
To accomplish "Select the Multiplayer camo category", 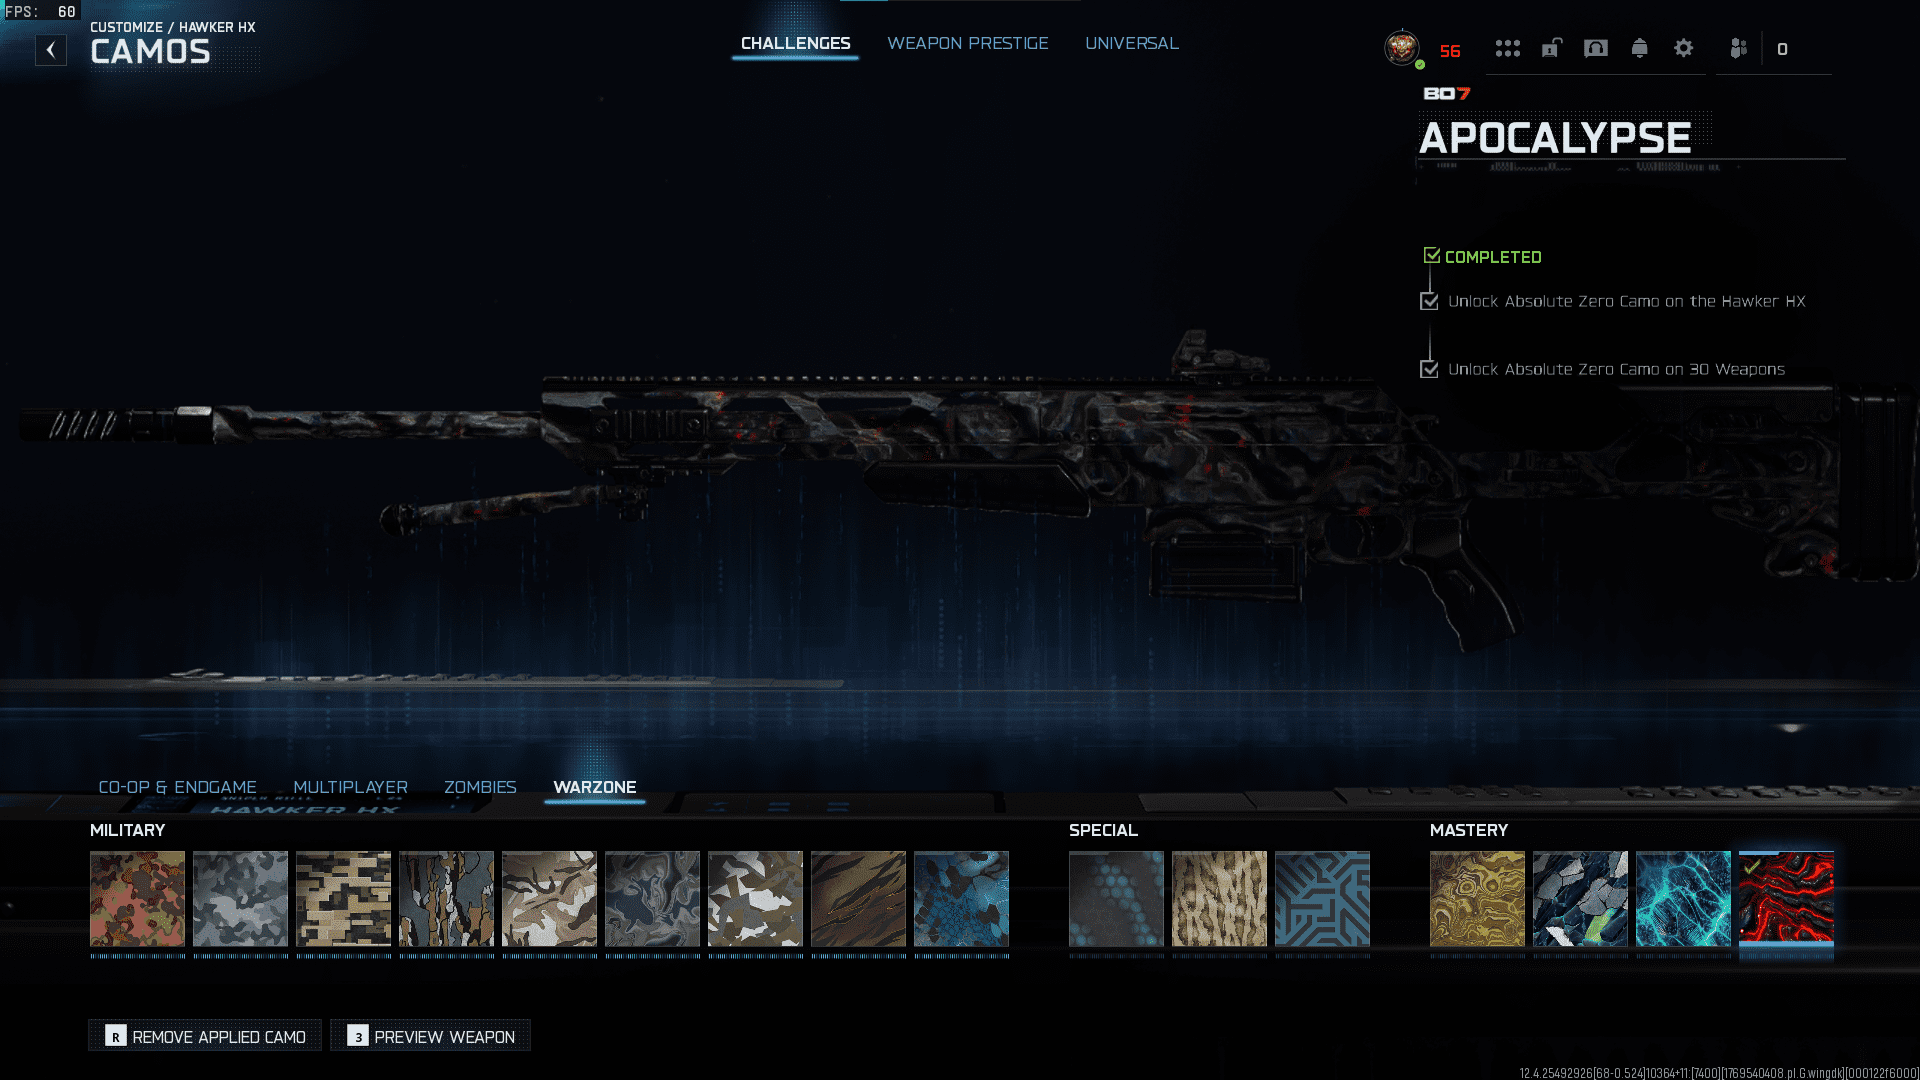I will pos(351,787).
